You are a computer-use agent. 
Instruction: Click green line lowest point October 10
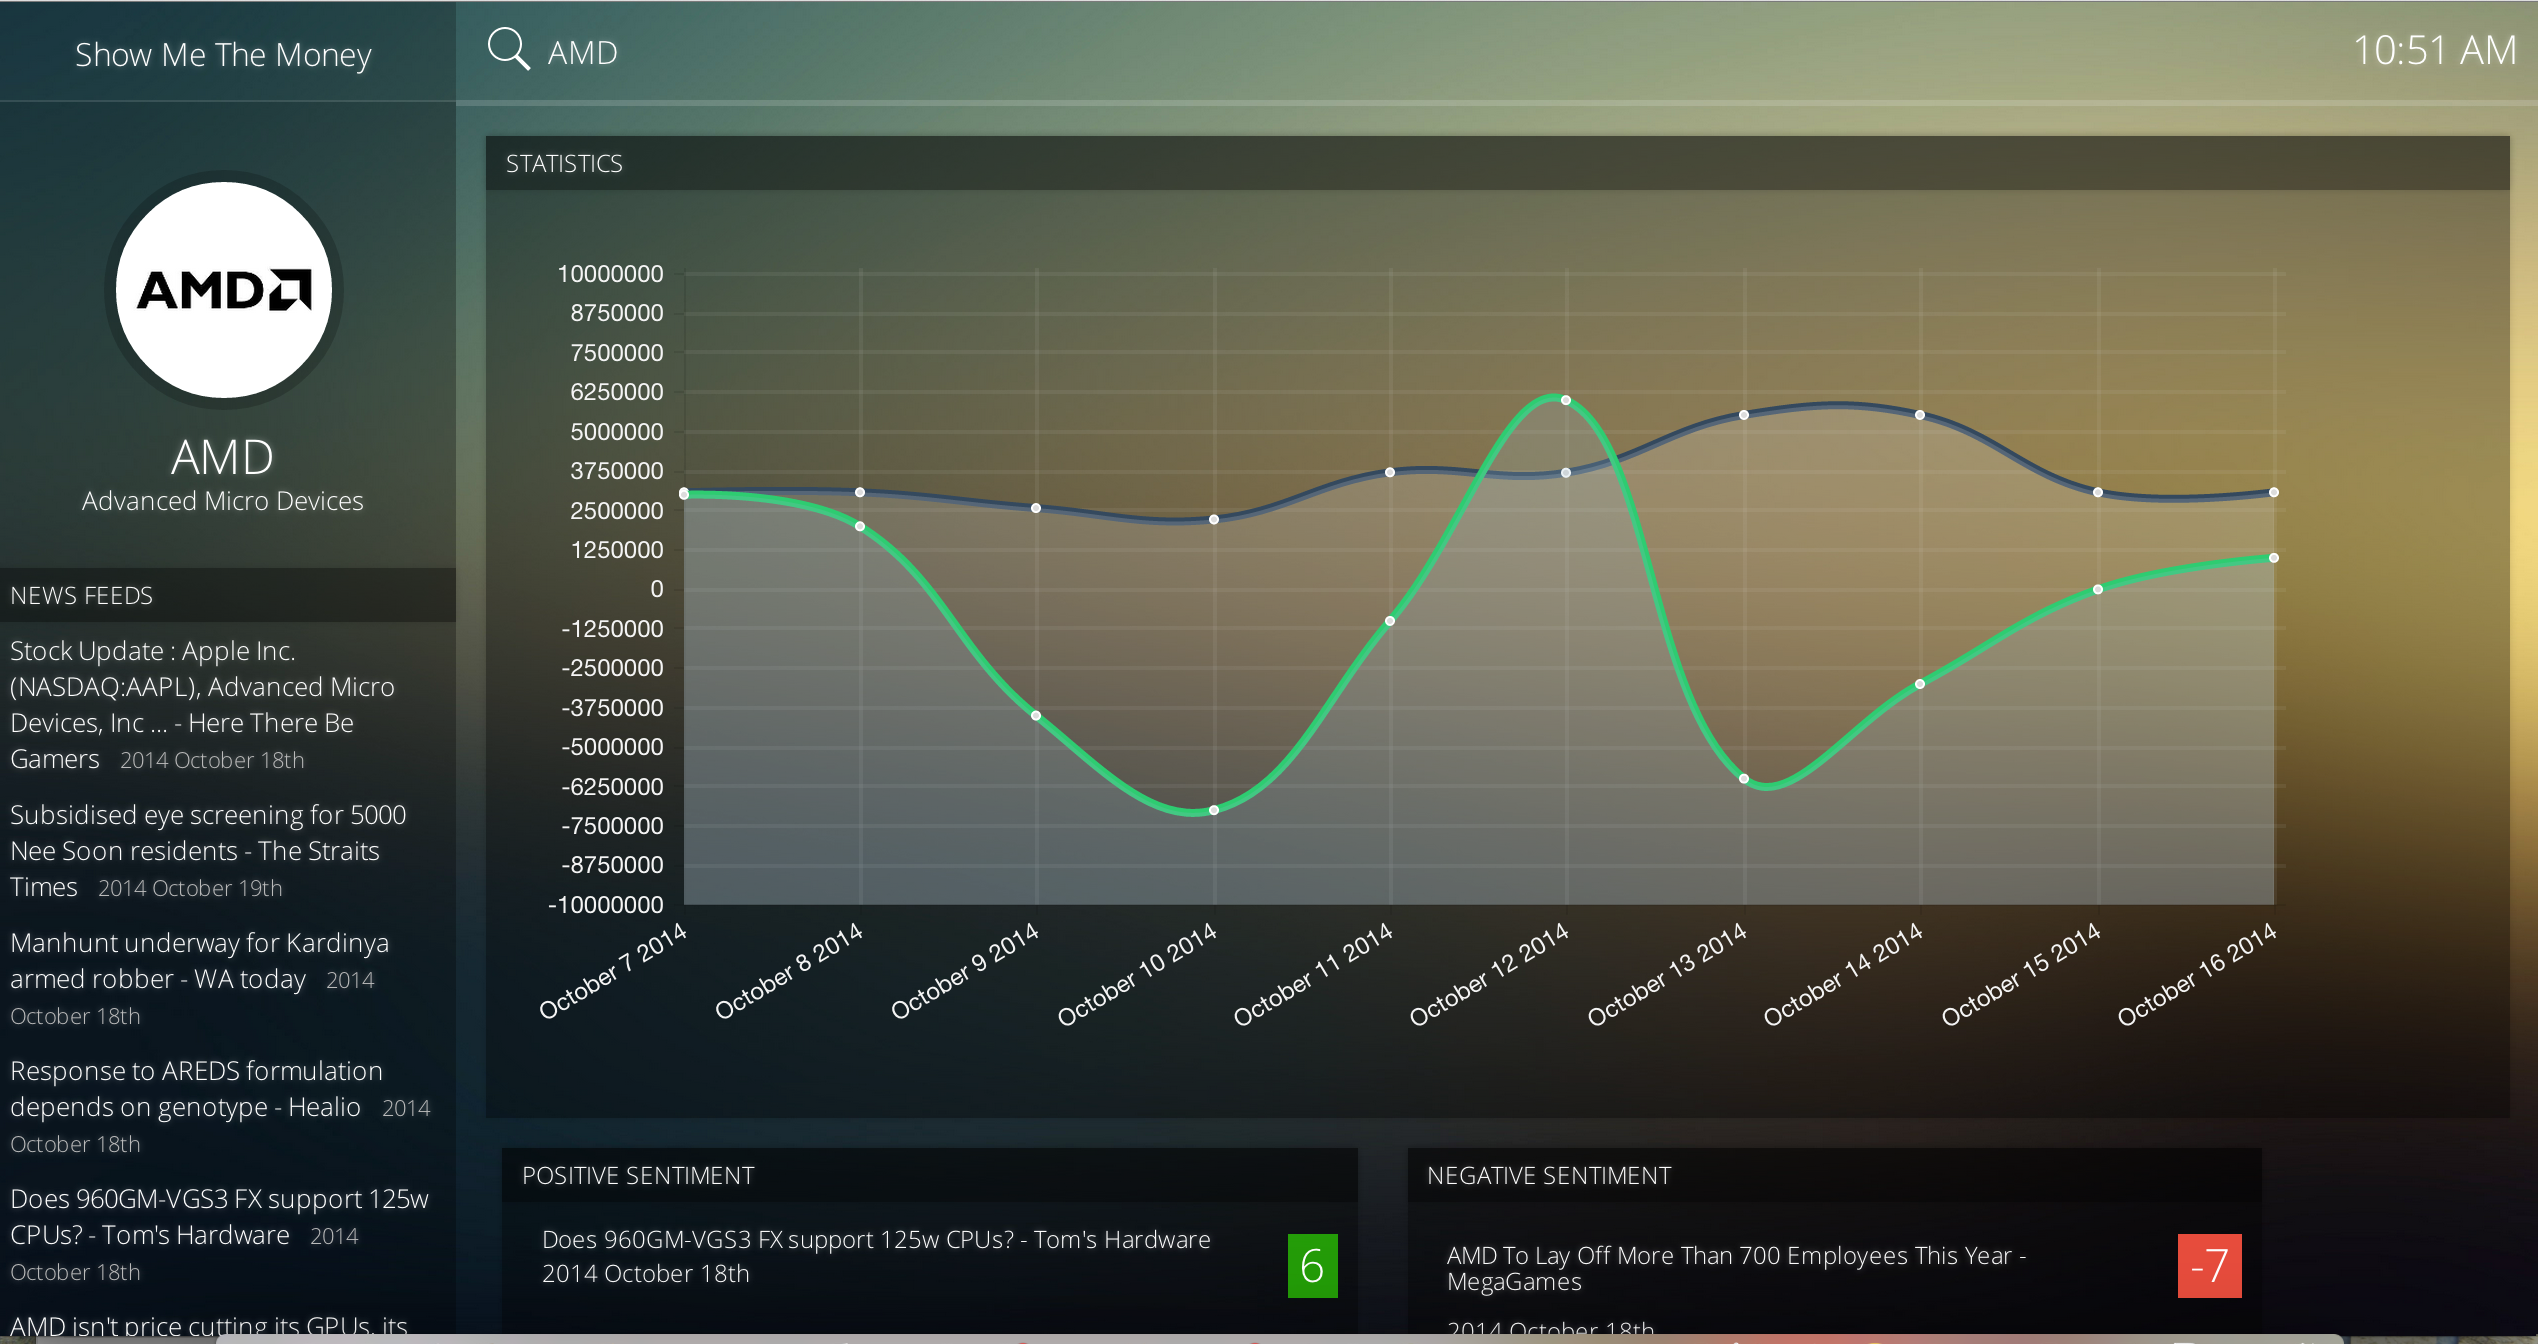coord(1214,810)
